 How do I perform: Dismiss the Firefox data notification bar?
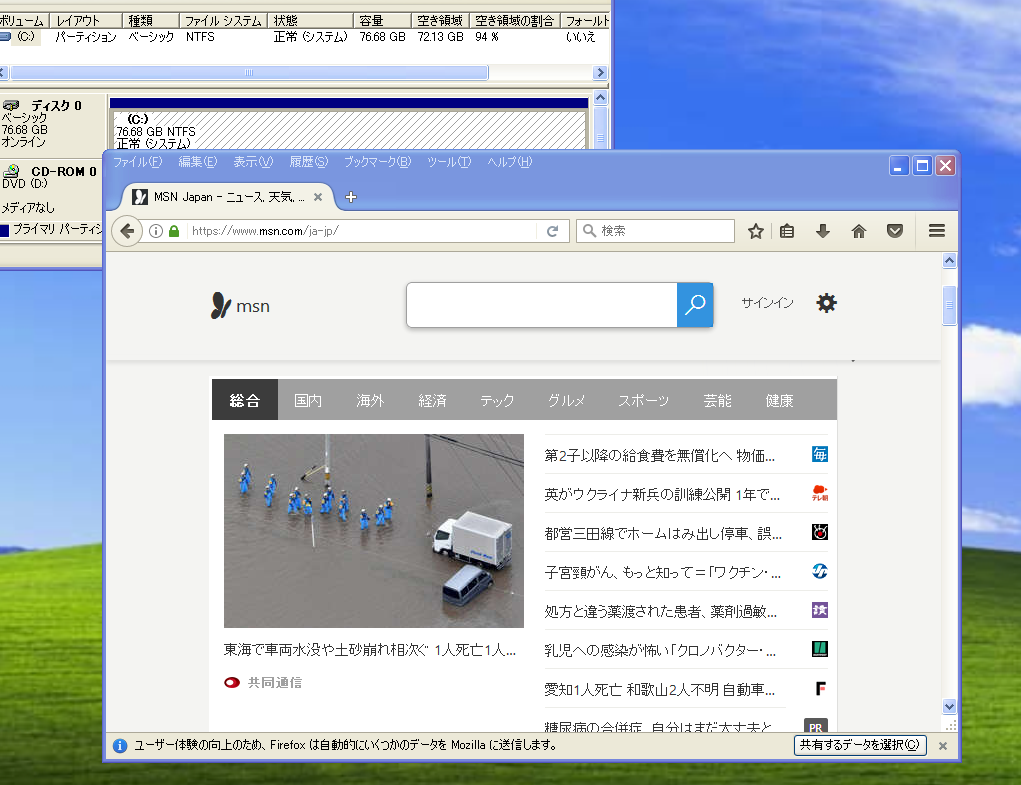tap(942, 746)
